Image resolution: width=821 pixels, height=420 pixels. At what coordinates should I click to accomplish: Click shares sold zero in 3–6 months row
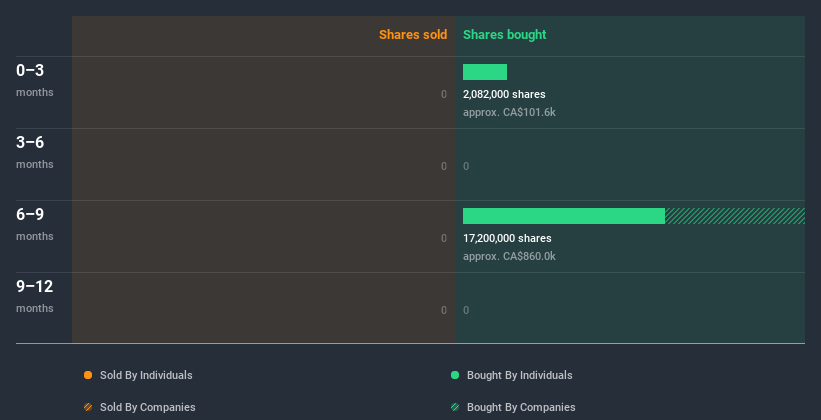point(444,167)
